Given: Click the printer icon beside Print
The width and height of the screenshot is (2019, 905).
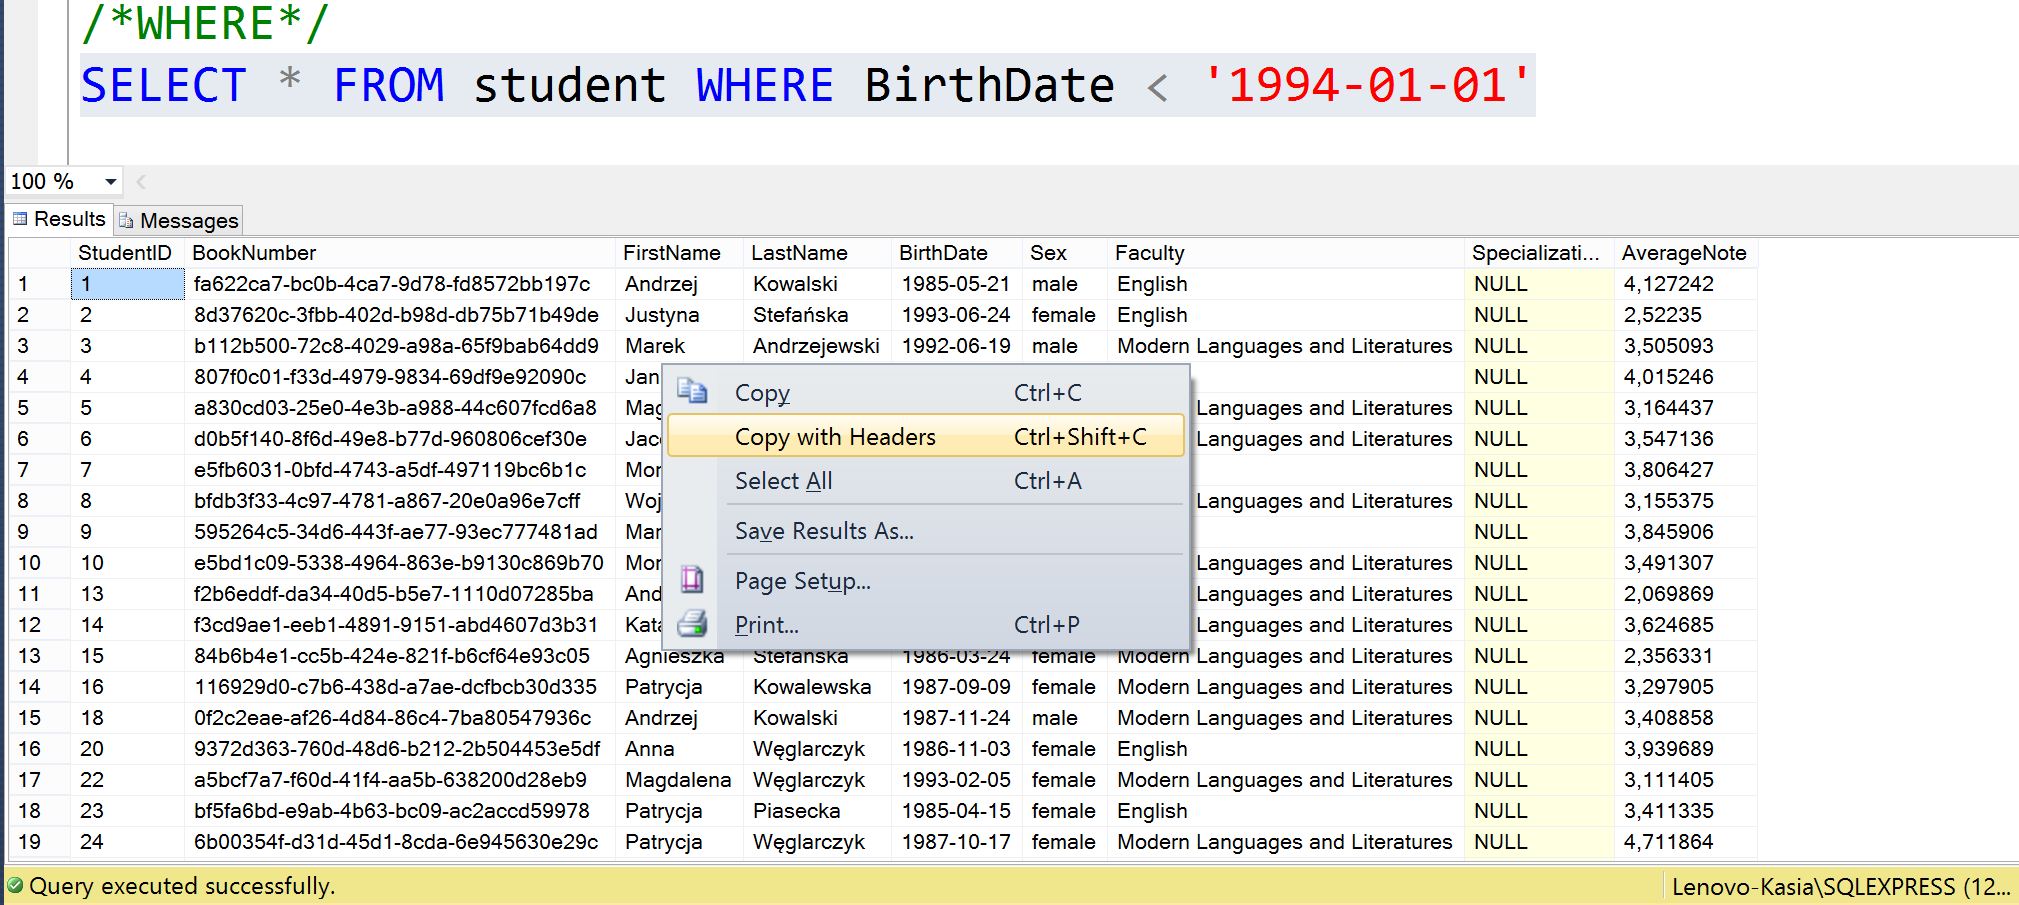Looking at the screenshot, I should (692, 624).
